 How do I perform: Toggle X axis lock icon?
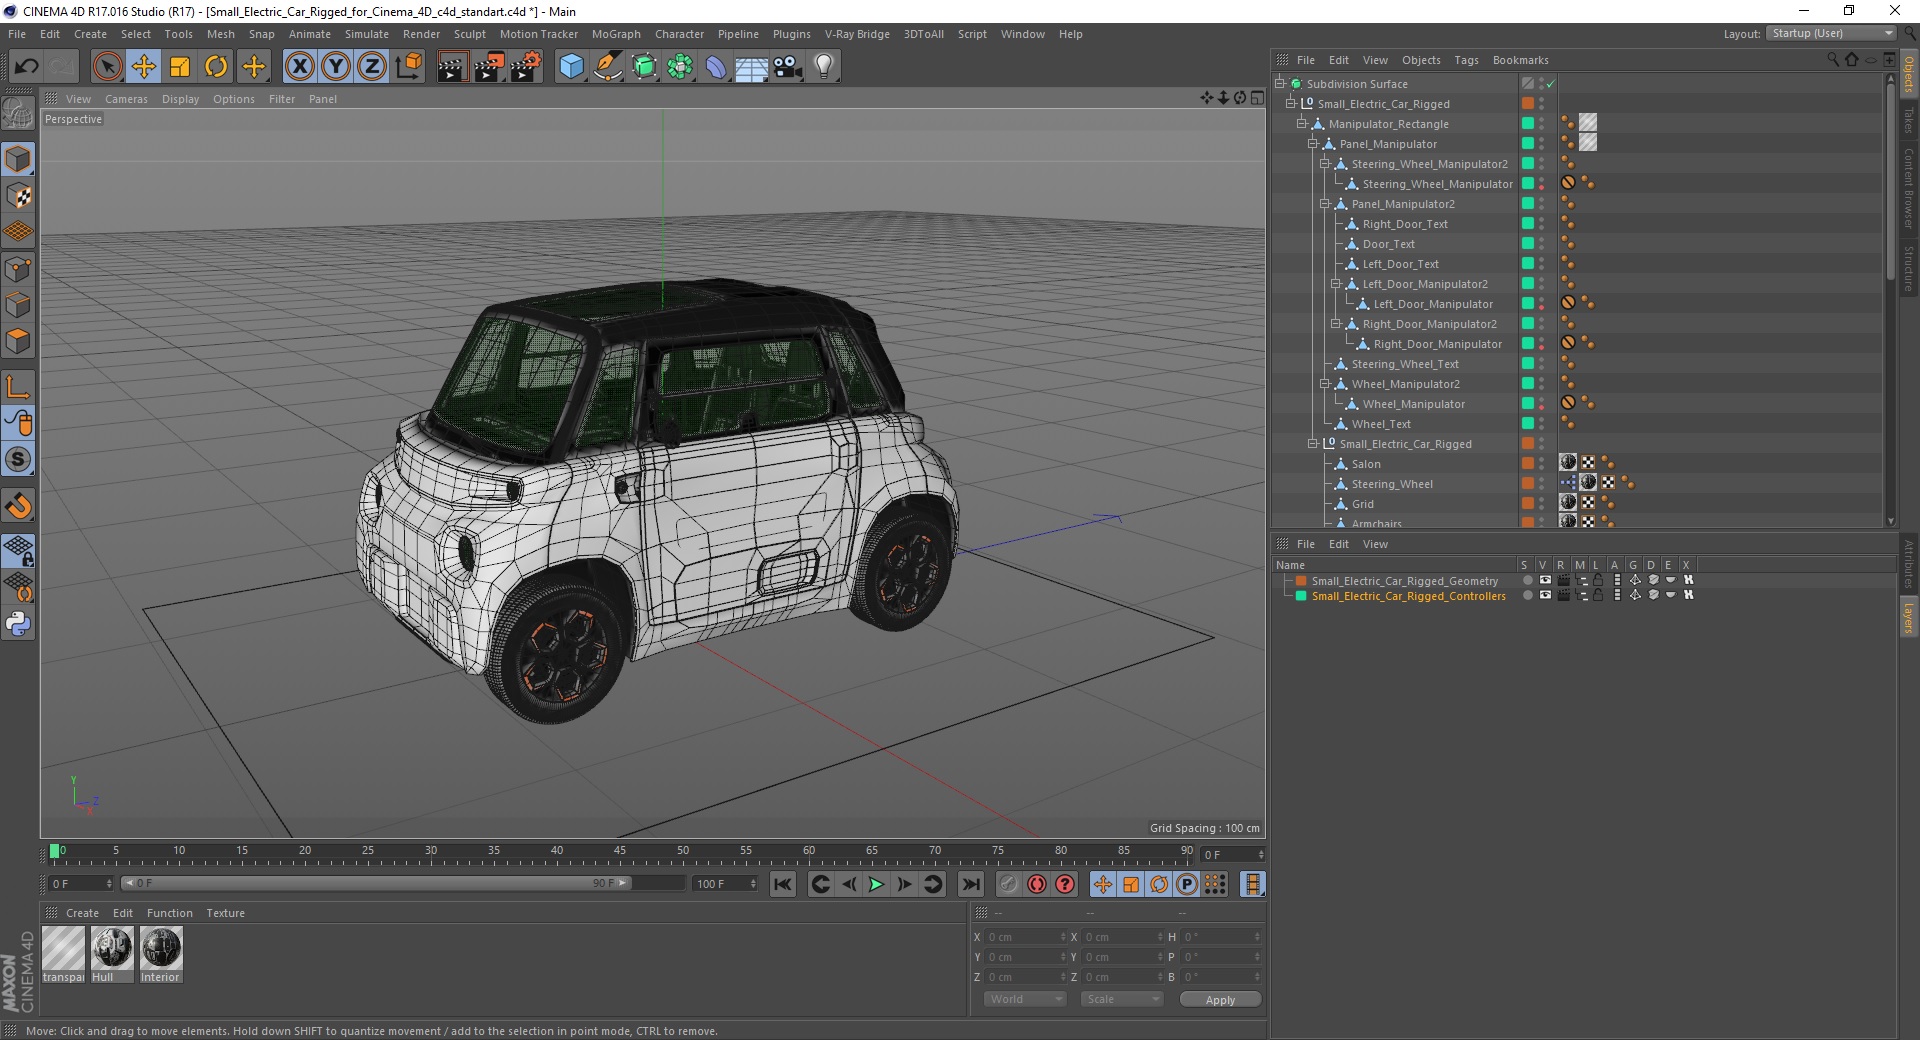[x=299, y=67]
